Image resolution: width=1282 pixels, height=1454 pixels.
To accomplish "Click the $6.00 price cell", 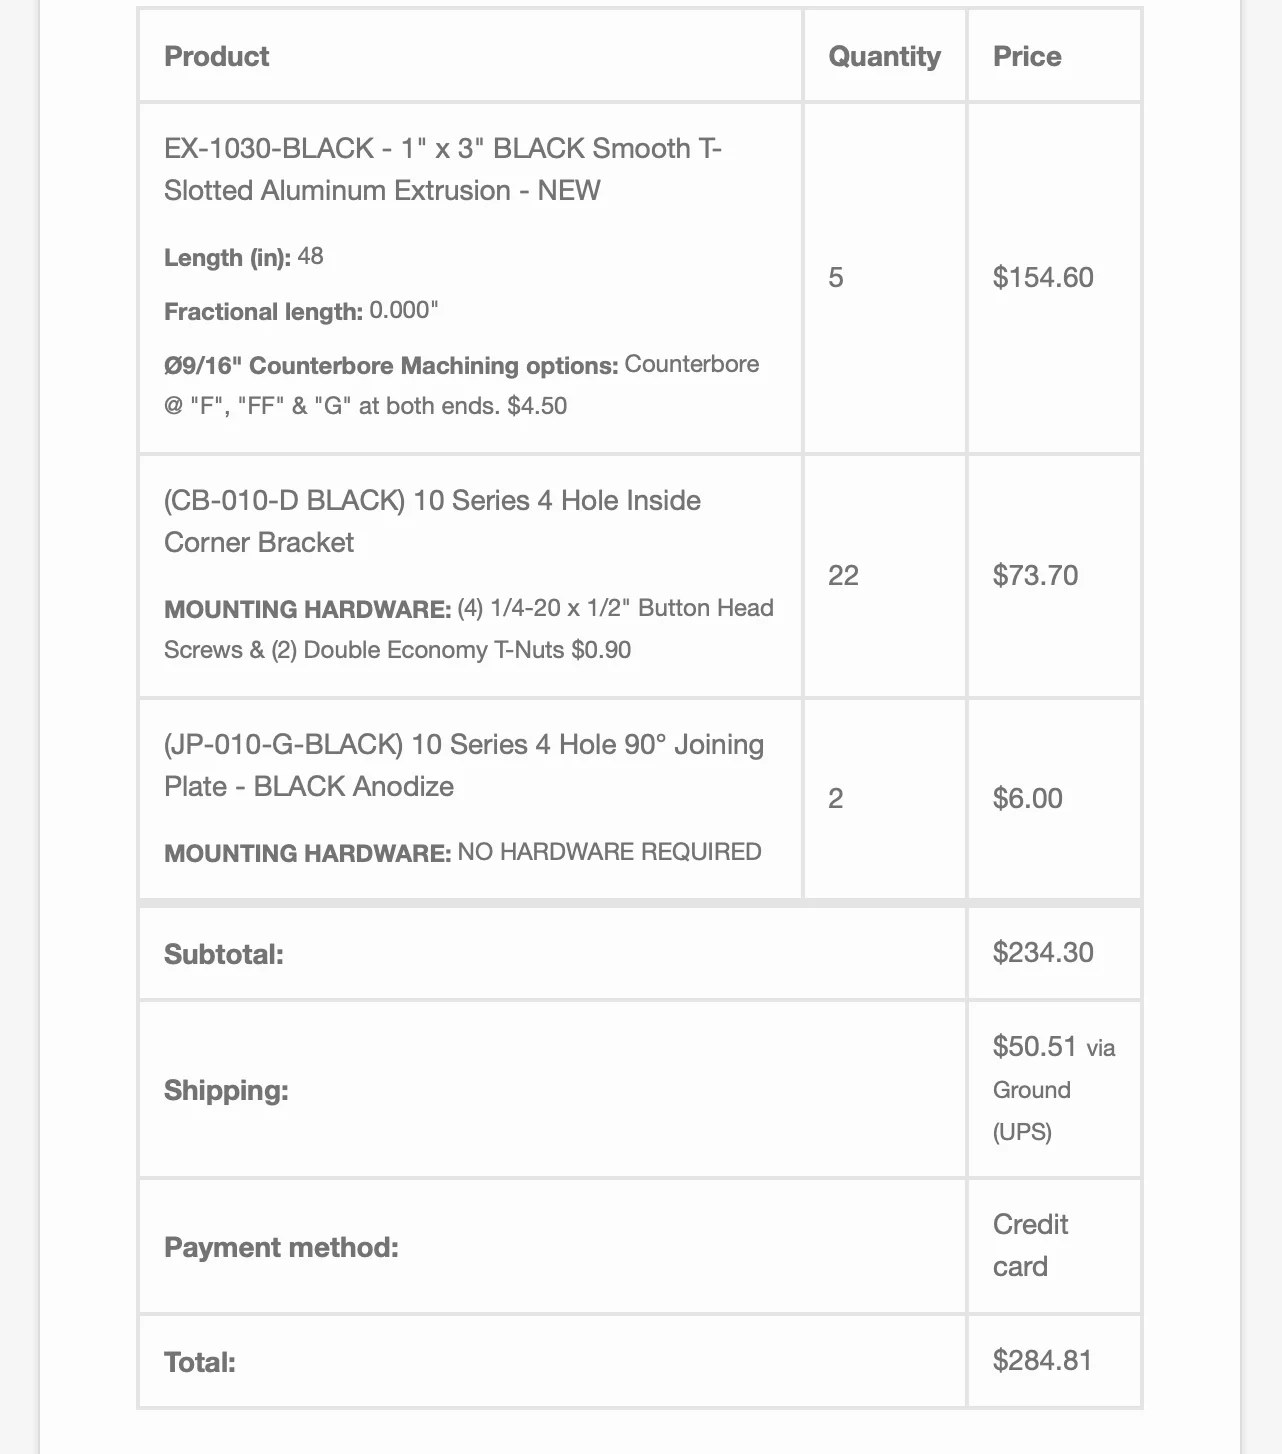I will [1027, 798].
